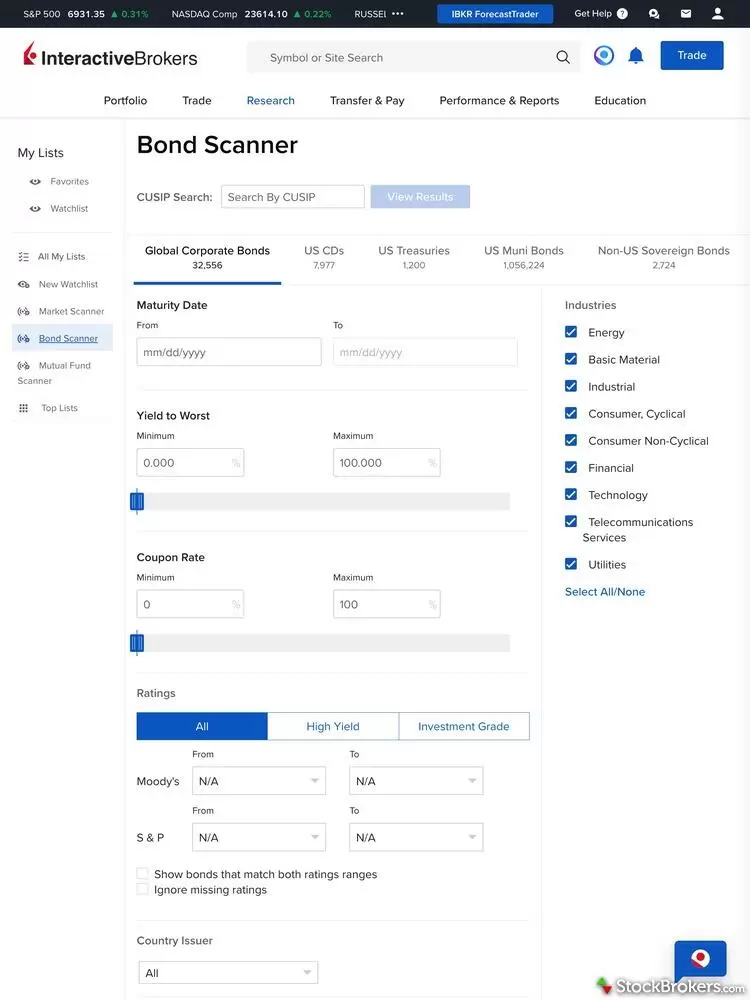Uncheck the Financial checkbox
The width and height of the screenshot is (750, 1000).
571,467
